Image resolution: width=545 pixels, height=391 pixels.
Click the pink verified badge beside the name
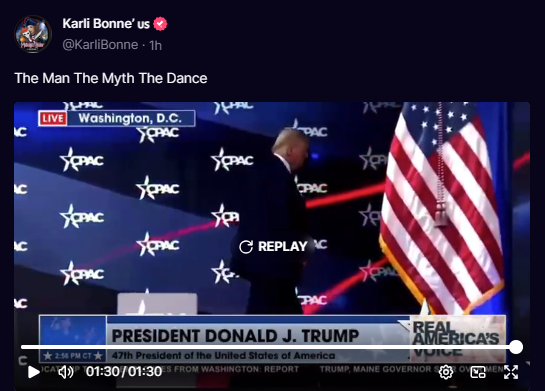[160, 24]
